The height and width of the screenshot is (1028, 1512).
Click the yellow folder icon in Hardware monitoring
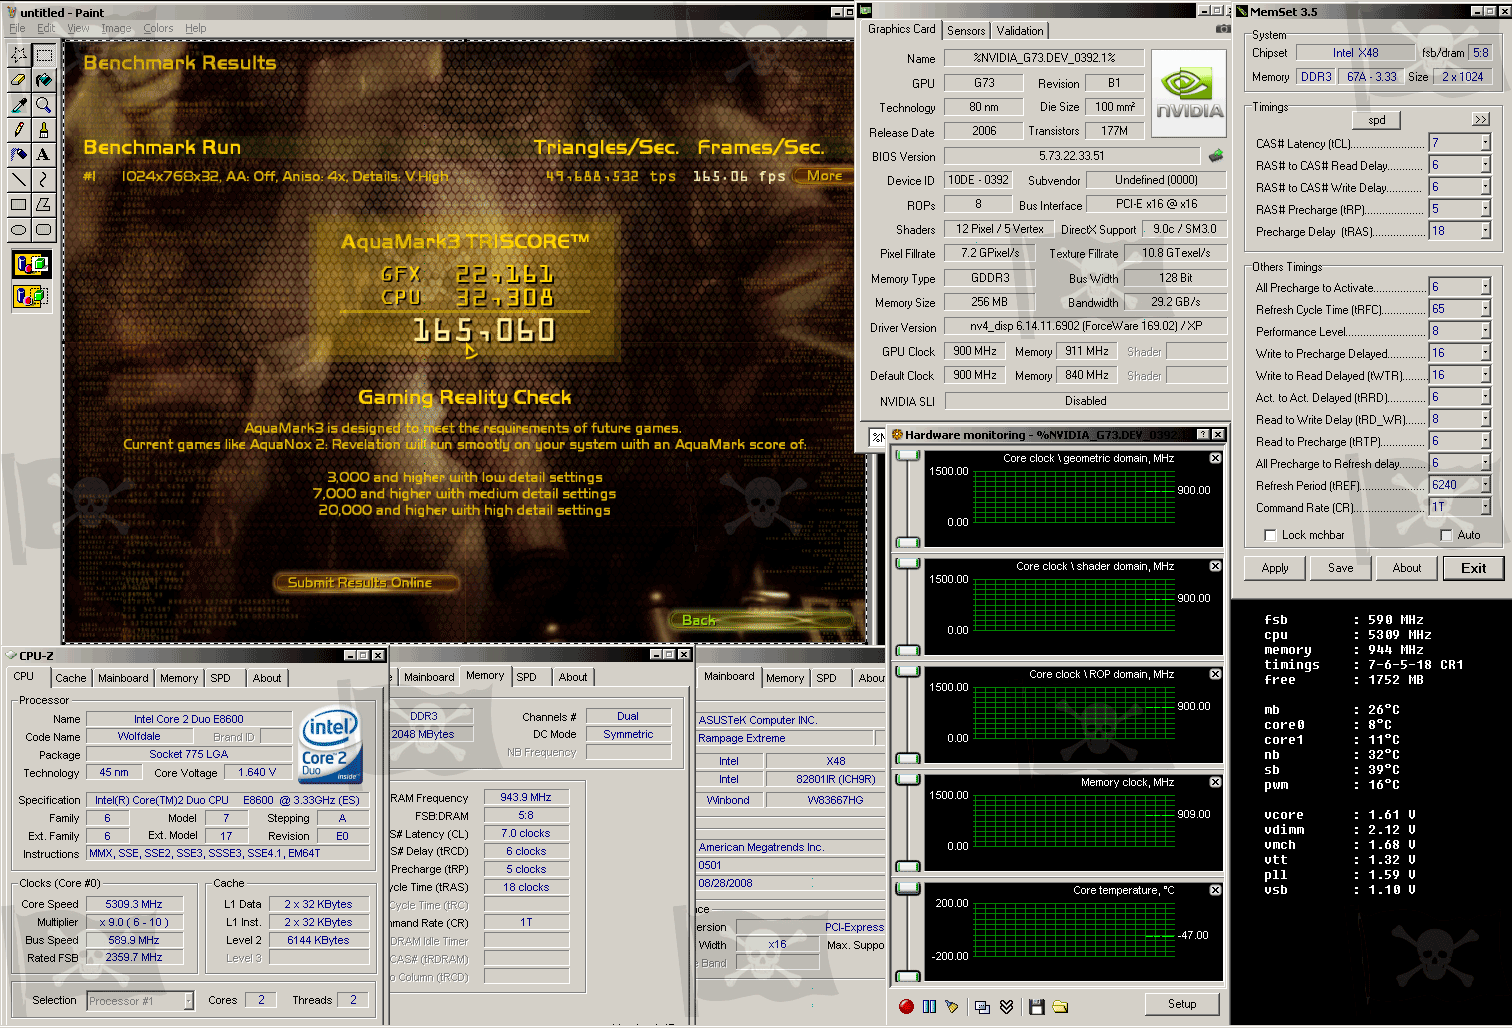pyautogui.click(x=1060, y=1007)
